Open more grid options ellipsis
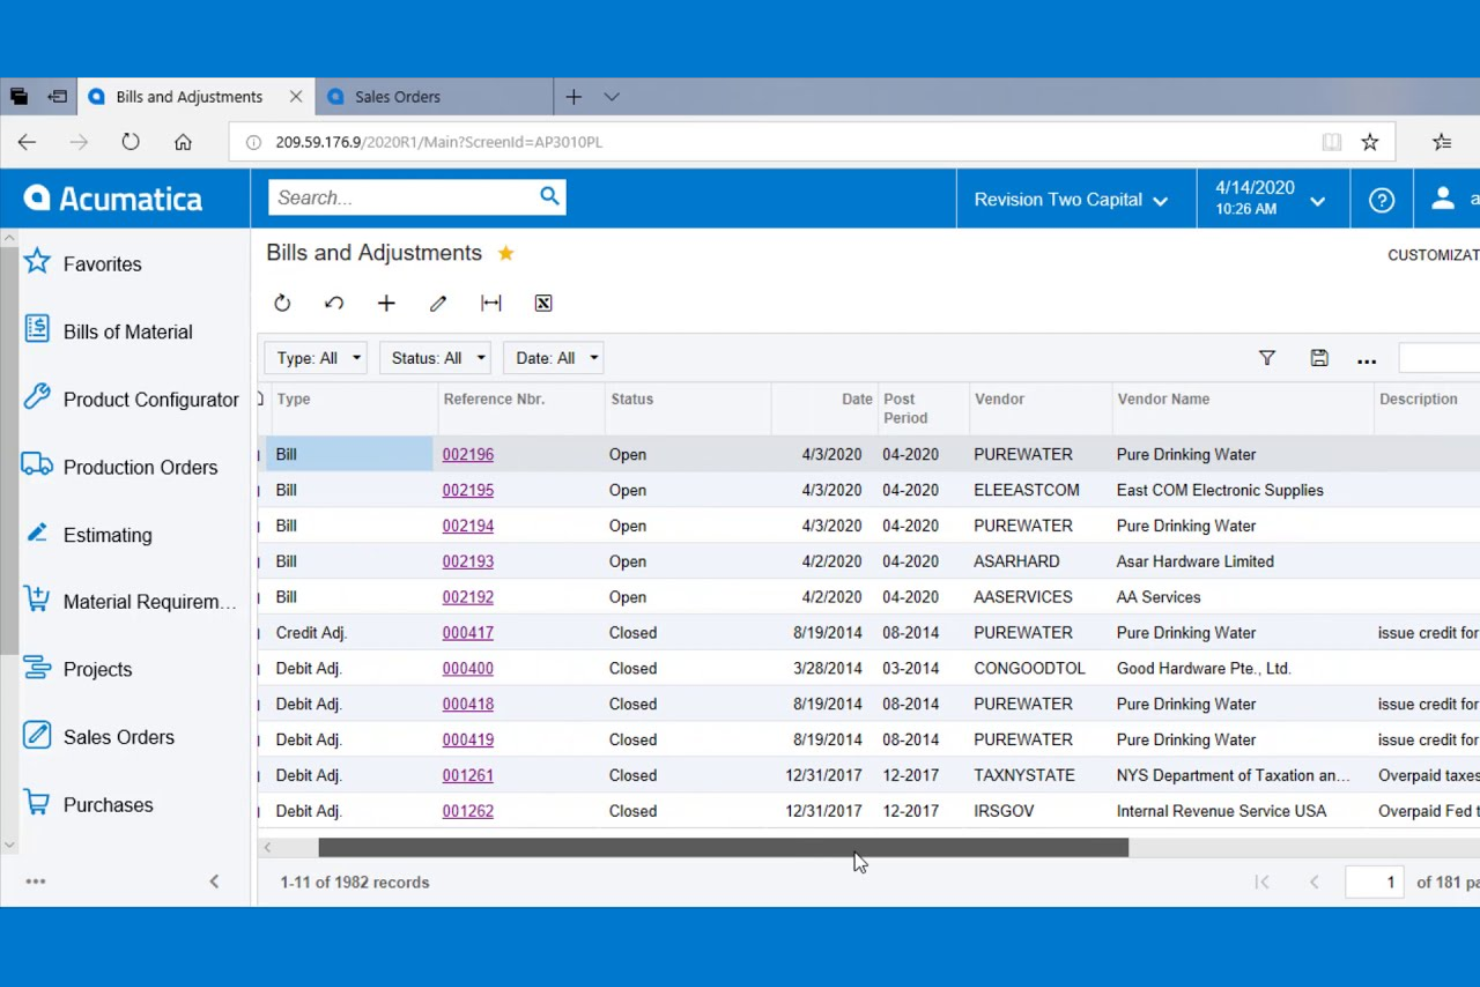 [1367, 360]
